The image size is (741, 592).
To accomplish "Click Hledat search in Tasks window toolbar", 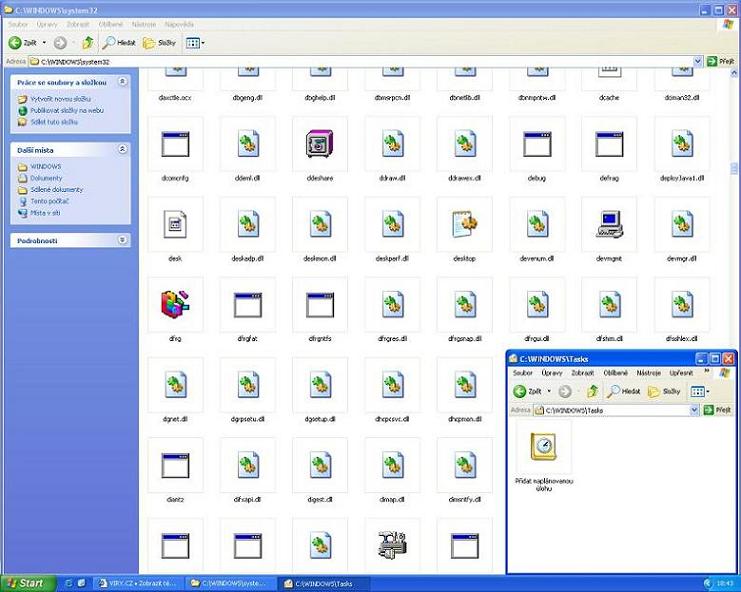I will pyautogui.click(x=624, y=391).
